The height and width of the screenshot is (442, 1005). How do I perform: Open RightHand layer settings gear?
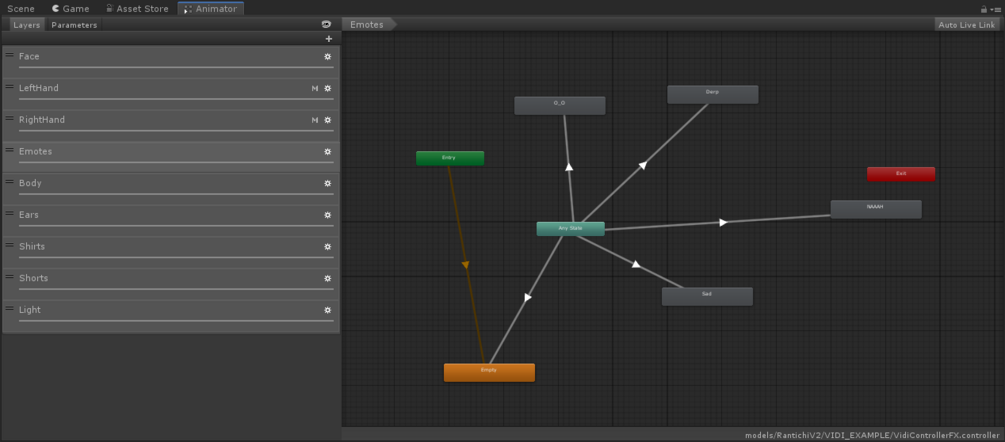[328, 120]
